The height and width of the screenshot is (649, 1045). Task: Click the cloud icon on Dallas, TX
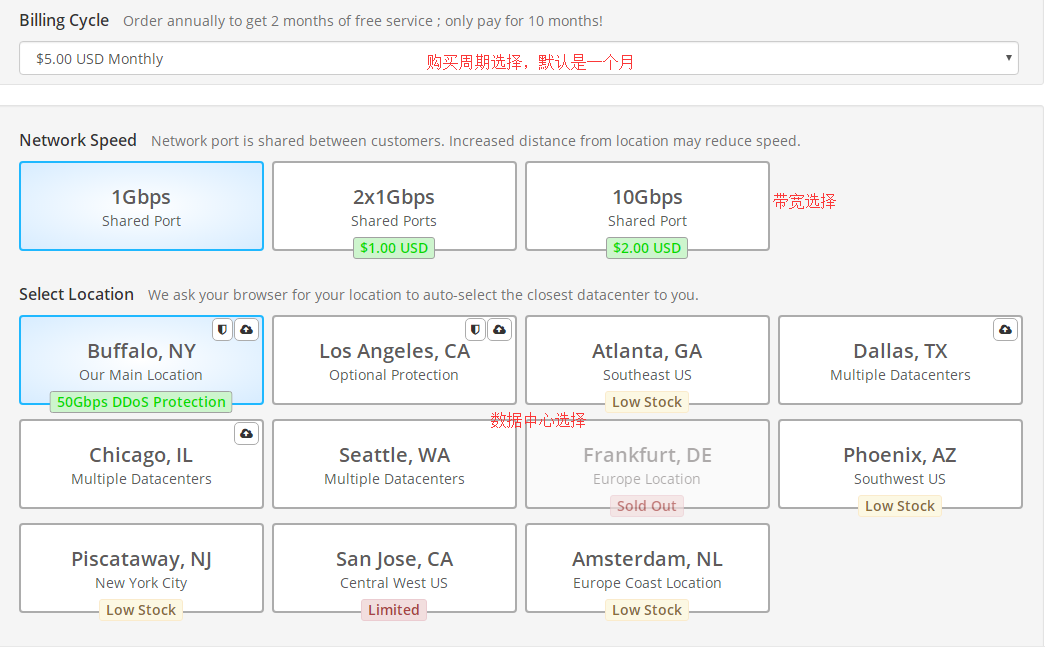point(1006,329)
